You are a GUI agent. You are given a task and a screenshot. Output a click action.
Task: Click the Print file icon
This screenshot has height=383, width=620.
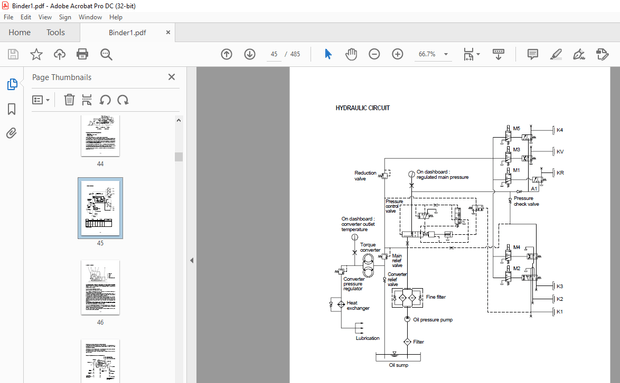[82, 54]
